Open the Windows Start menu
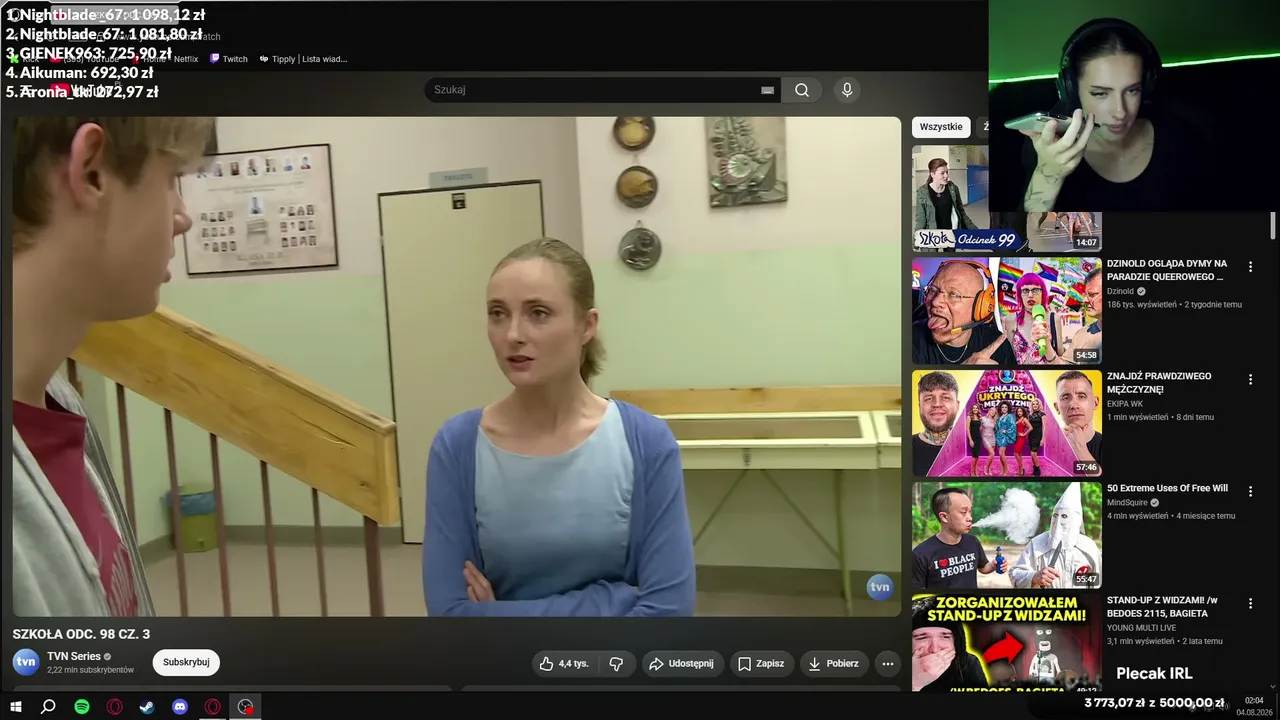Viewport: 1280px width, 720px height. coord(15,706)
